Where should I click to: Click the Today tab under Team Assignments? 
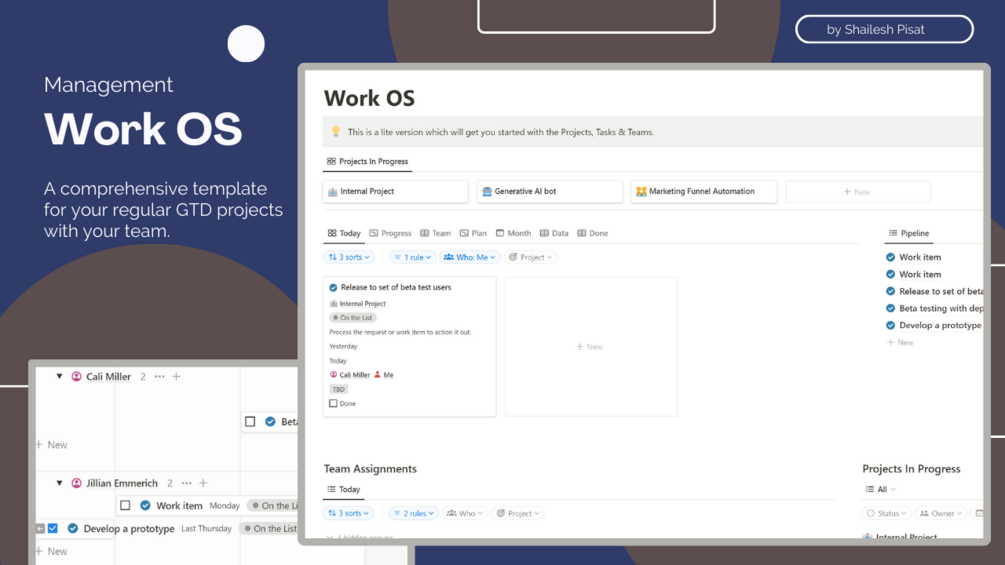[x=344, y=489]
